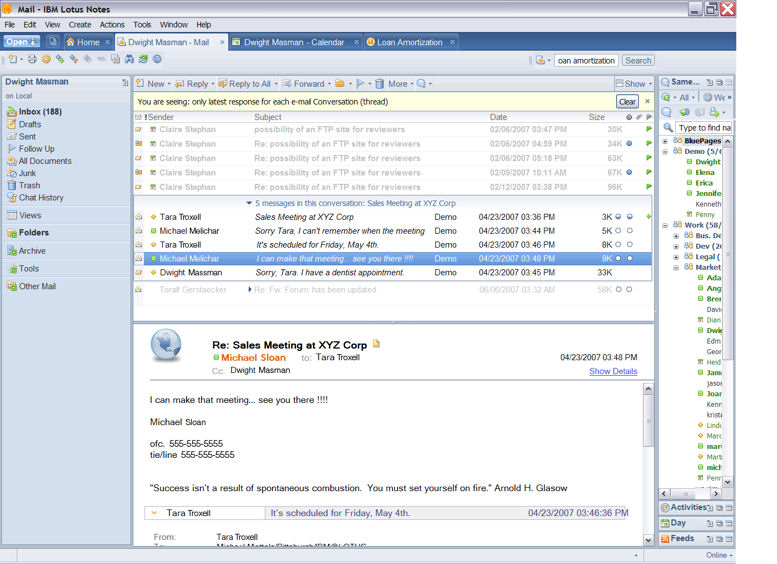The width and height of the screenshot is (777, 564).
Task: Toggle read marker on Tara Troxell 3K message
Action: [618, 217]
